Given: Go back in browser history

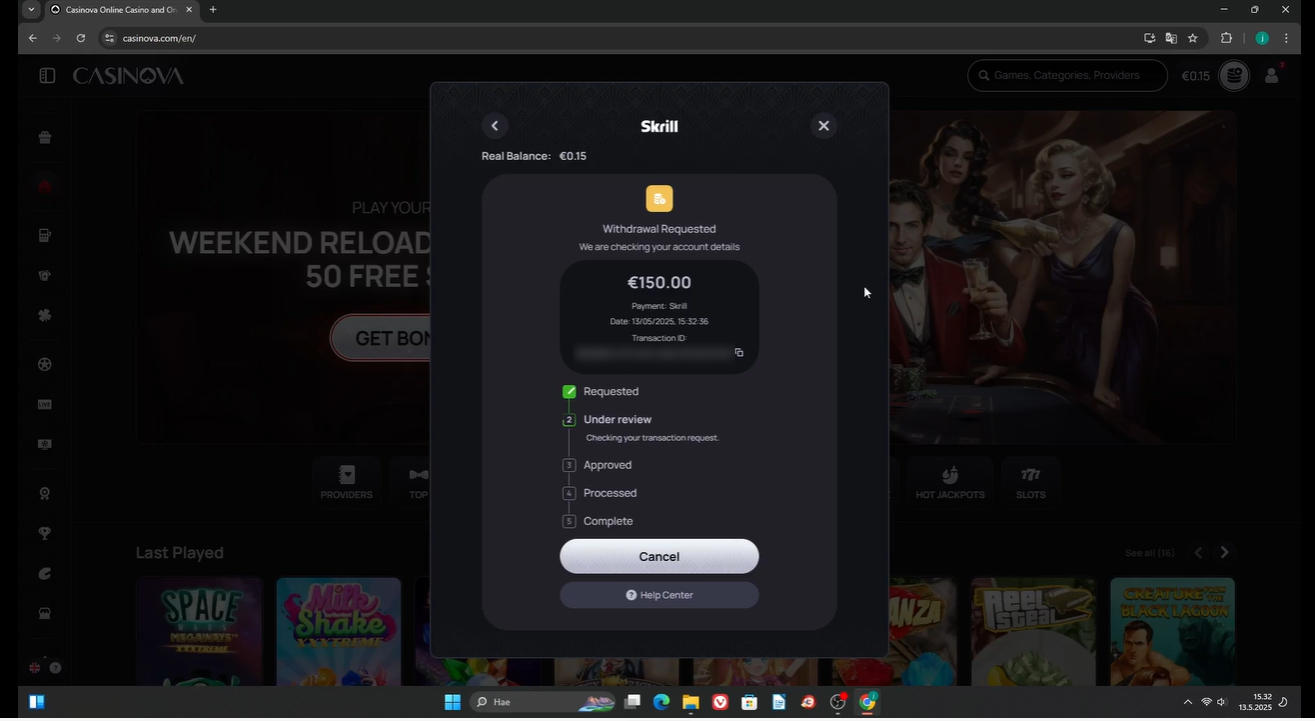Looking at the screenshot, I should coord(33,38).
